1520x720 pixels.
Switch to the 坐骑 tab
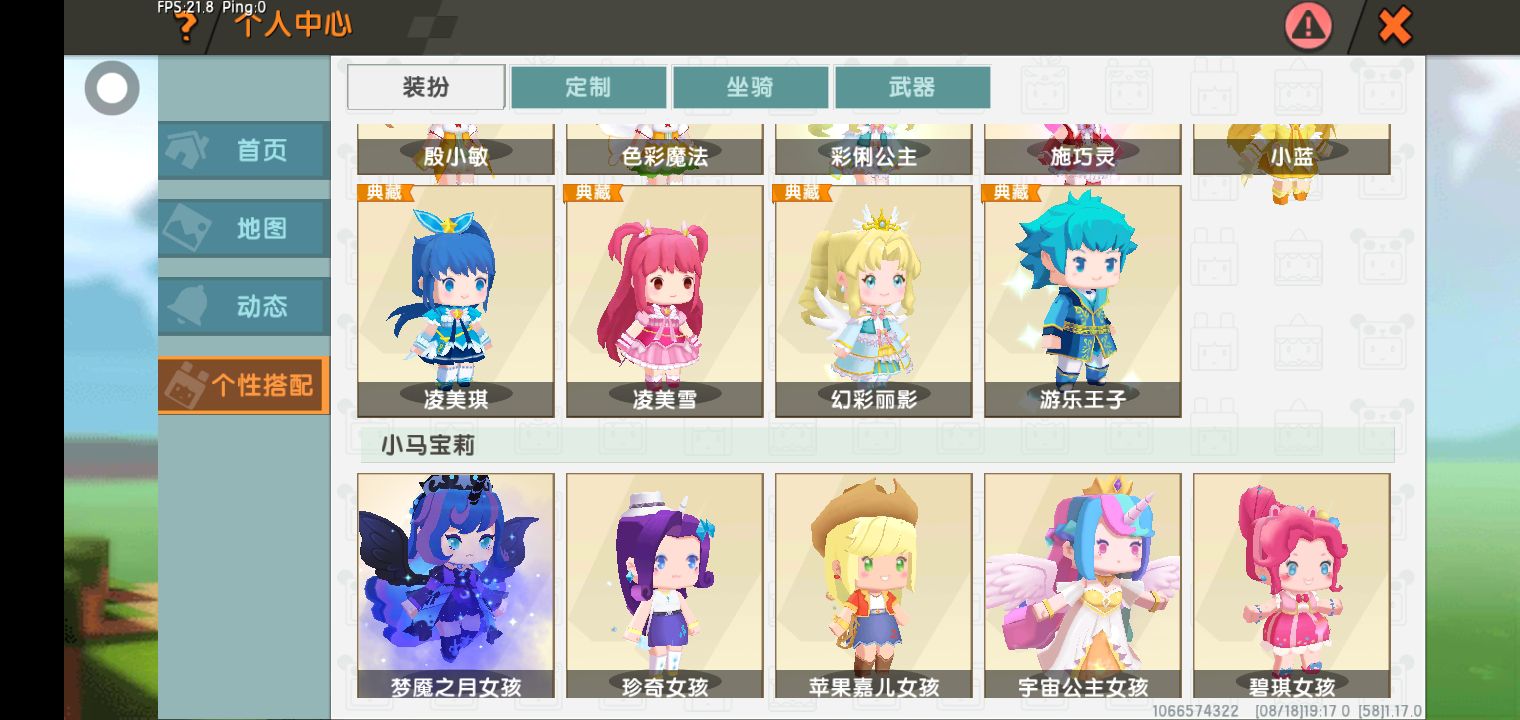(x=750, y=87)
